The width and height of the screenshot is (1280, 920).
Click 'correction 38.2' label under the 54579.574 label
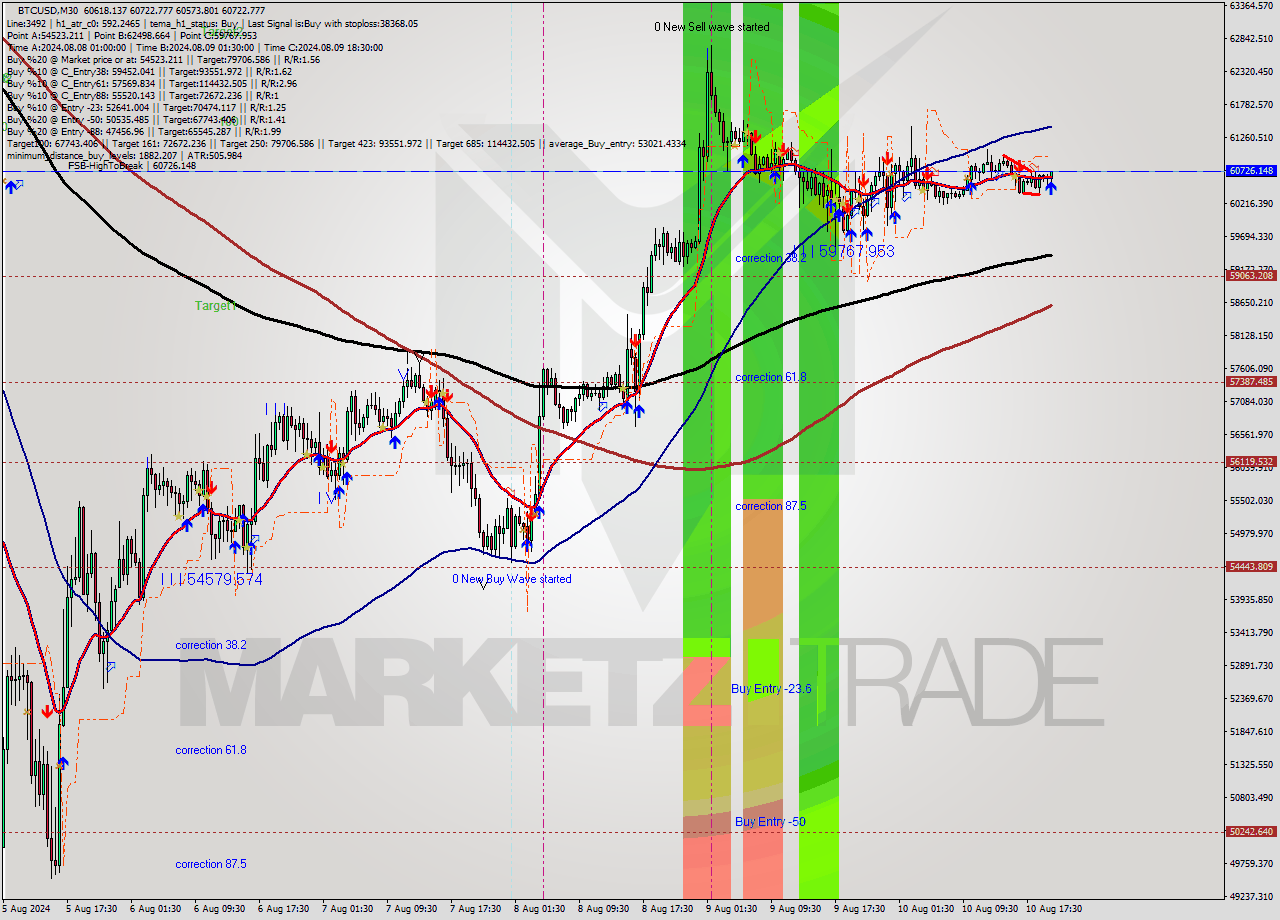point(211,645)
